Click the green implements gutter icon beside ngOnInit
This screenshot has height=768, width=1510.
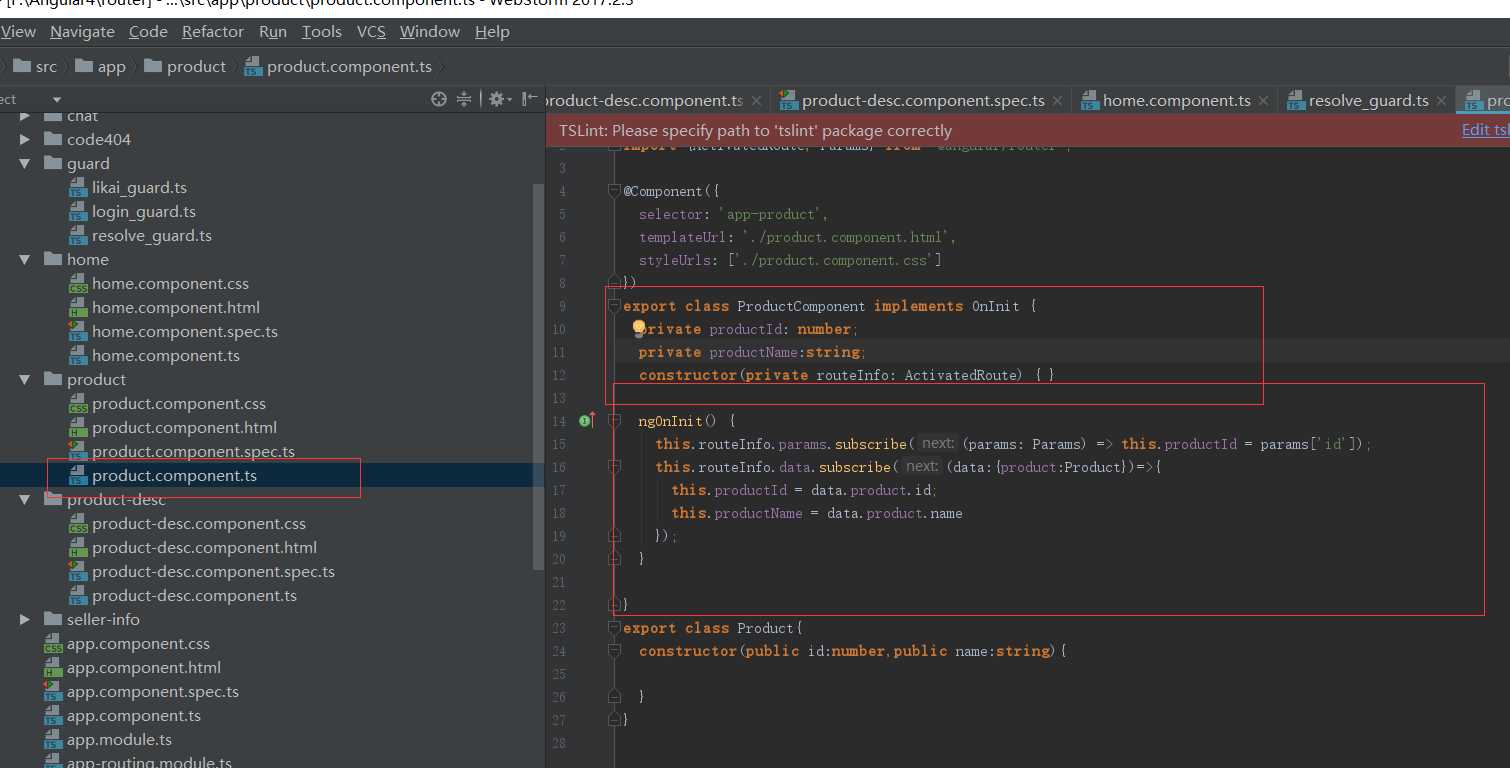(586, 421)
